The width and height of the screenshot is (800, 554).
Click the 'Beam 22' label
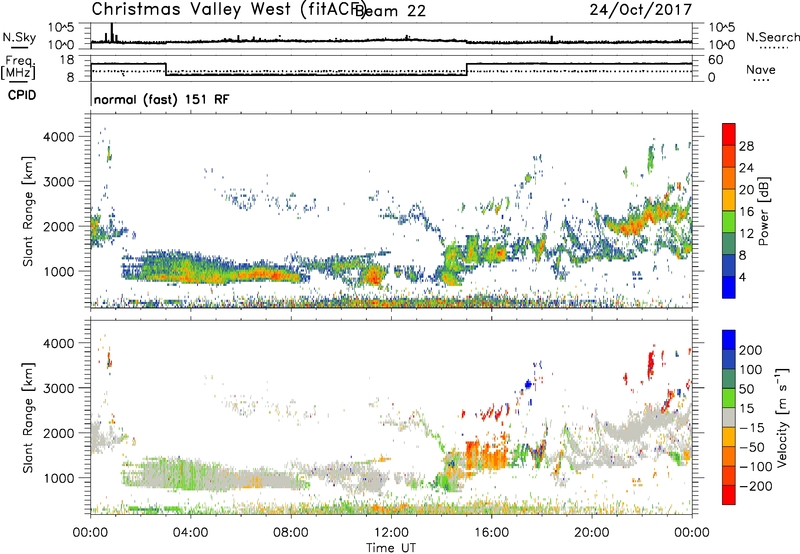(x=390, y=11)
